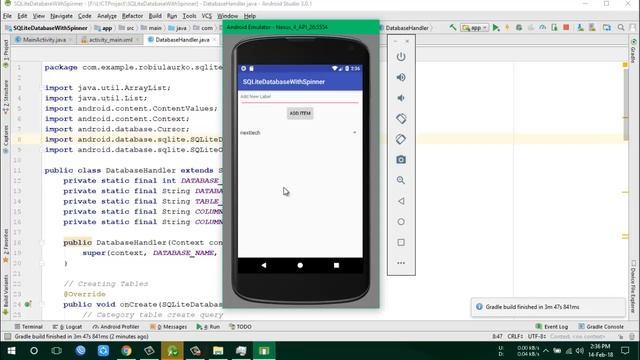
Task: Open the app run configuration dropdown
Action: [x=474, y=28]
